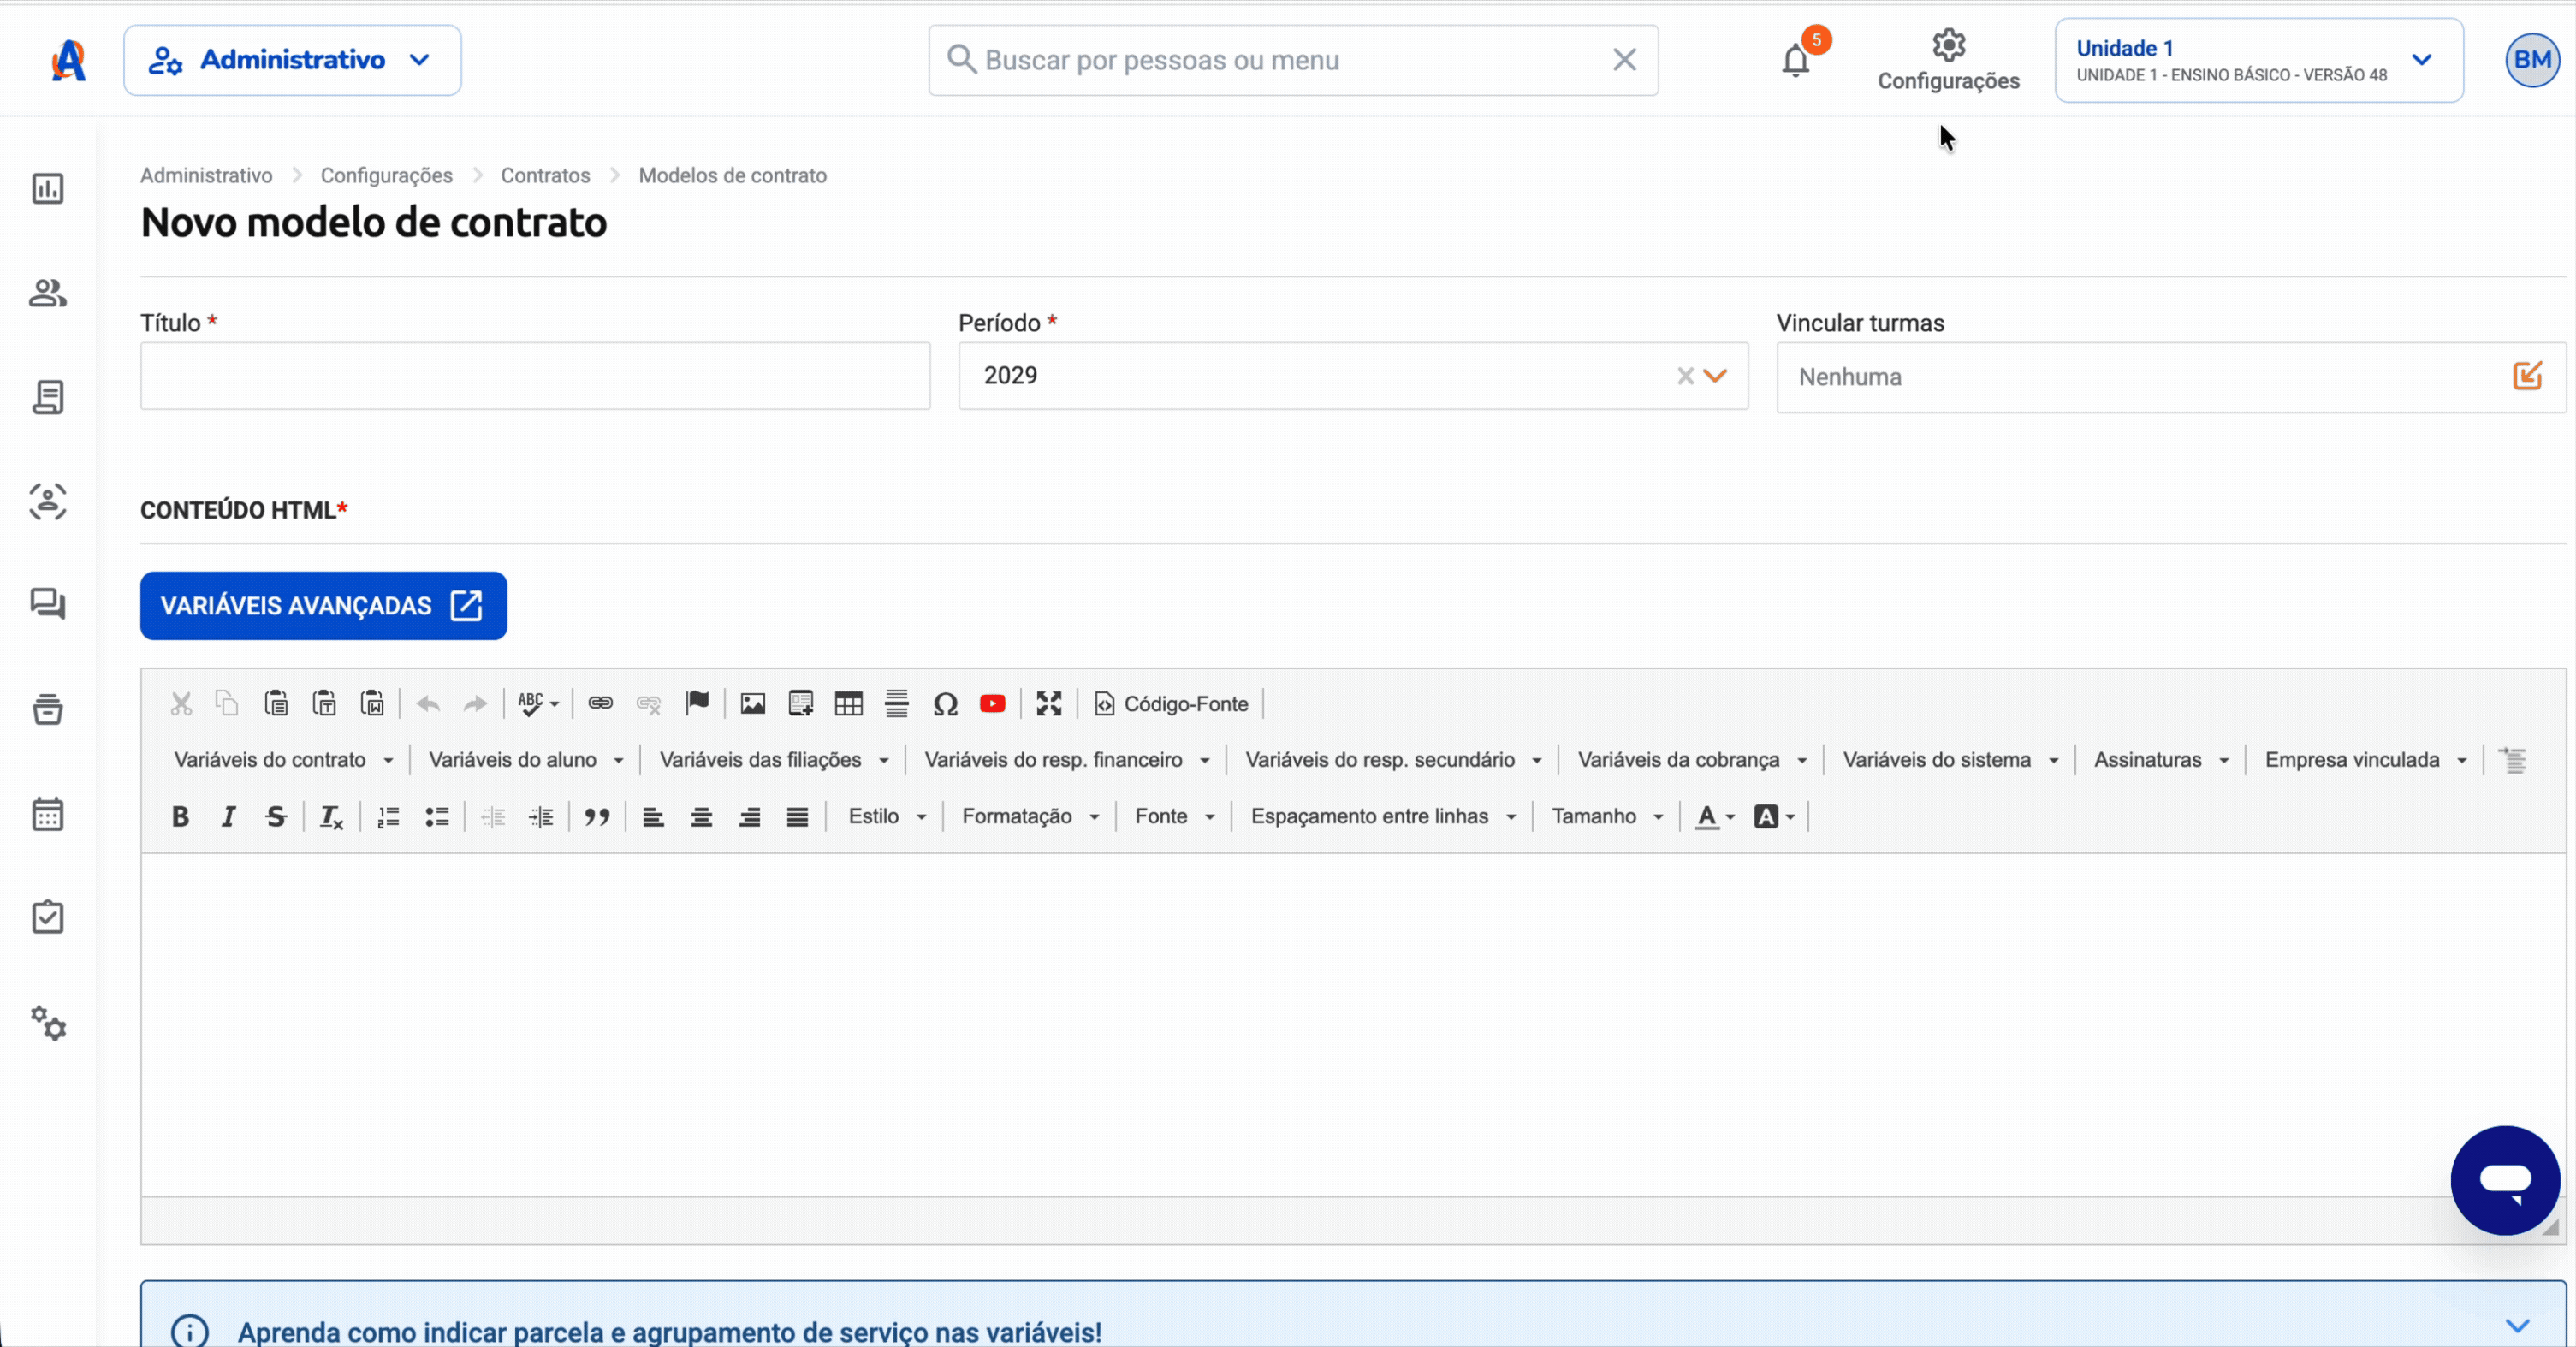Image resolution: width=2576 pixels, height=1347 pixels.
Task: Go to Contratos in the breadcrumb
Action: (545, 175)
